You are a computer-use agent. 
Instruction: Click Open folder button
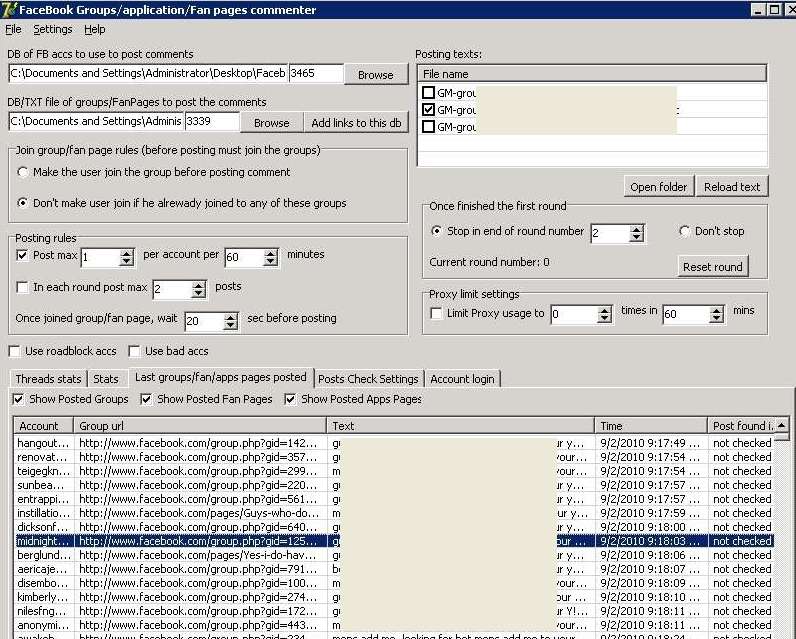click(658, 187)
